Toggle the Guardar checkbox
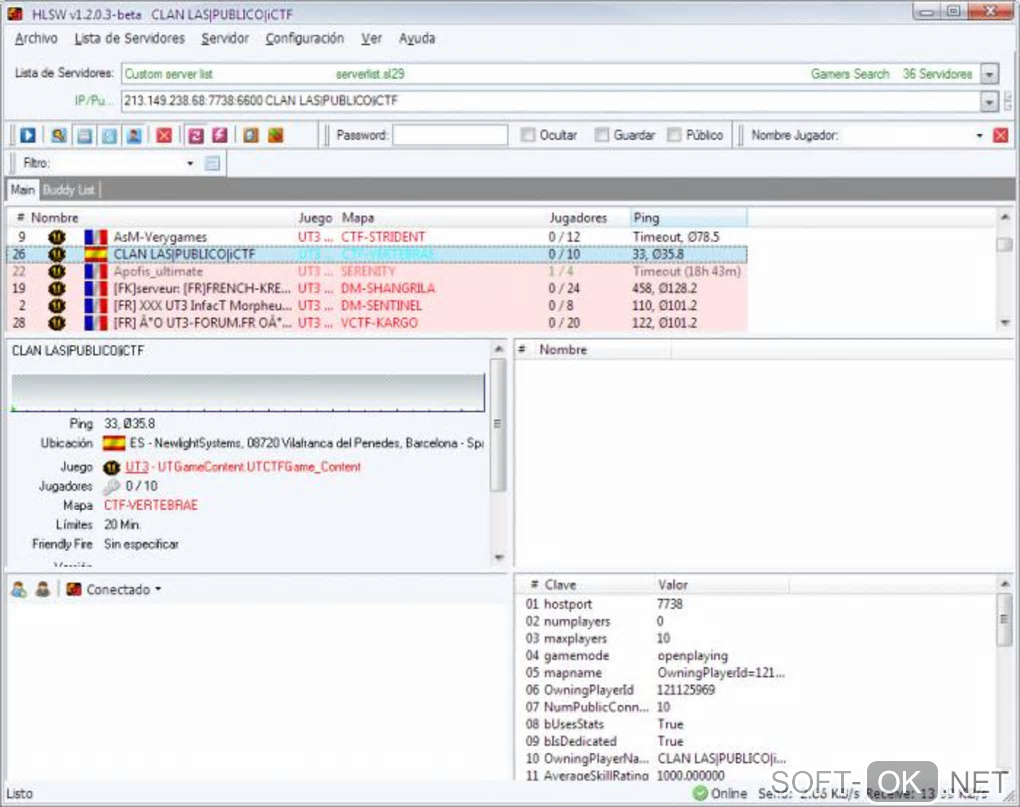 [602, 135]
